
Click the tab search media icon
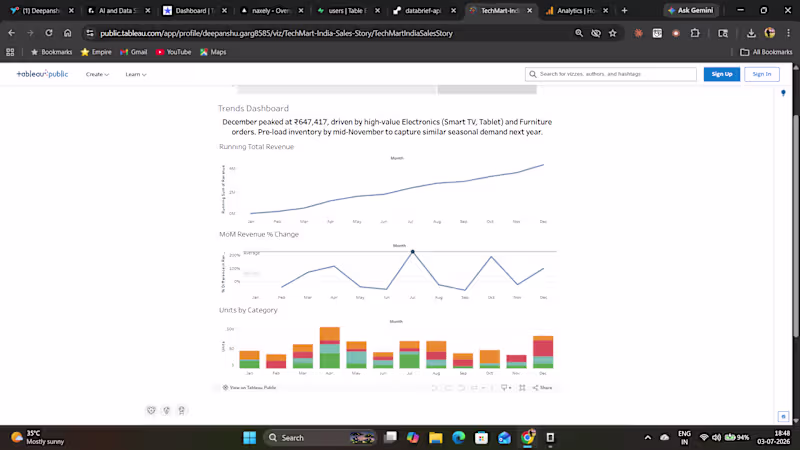coord(723,33)
